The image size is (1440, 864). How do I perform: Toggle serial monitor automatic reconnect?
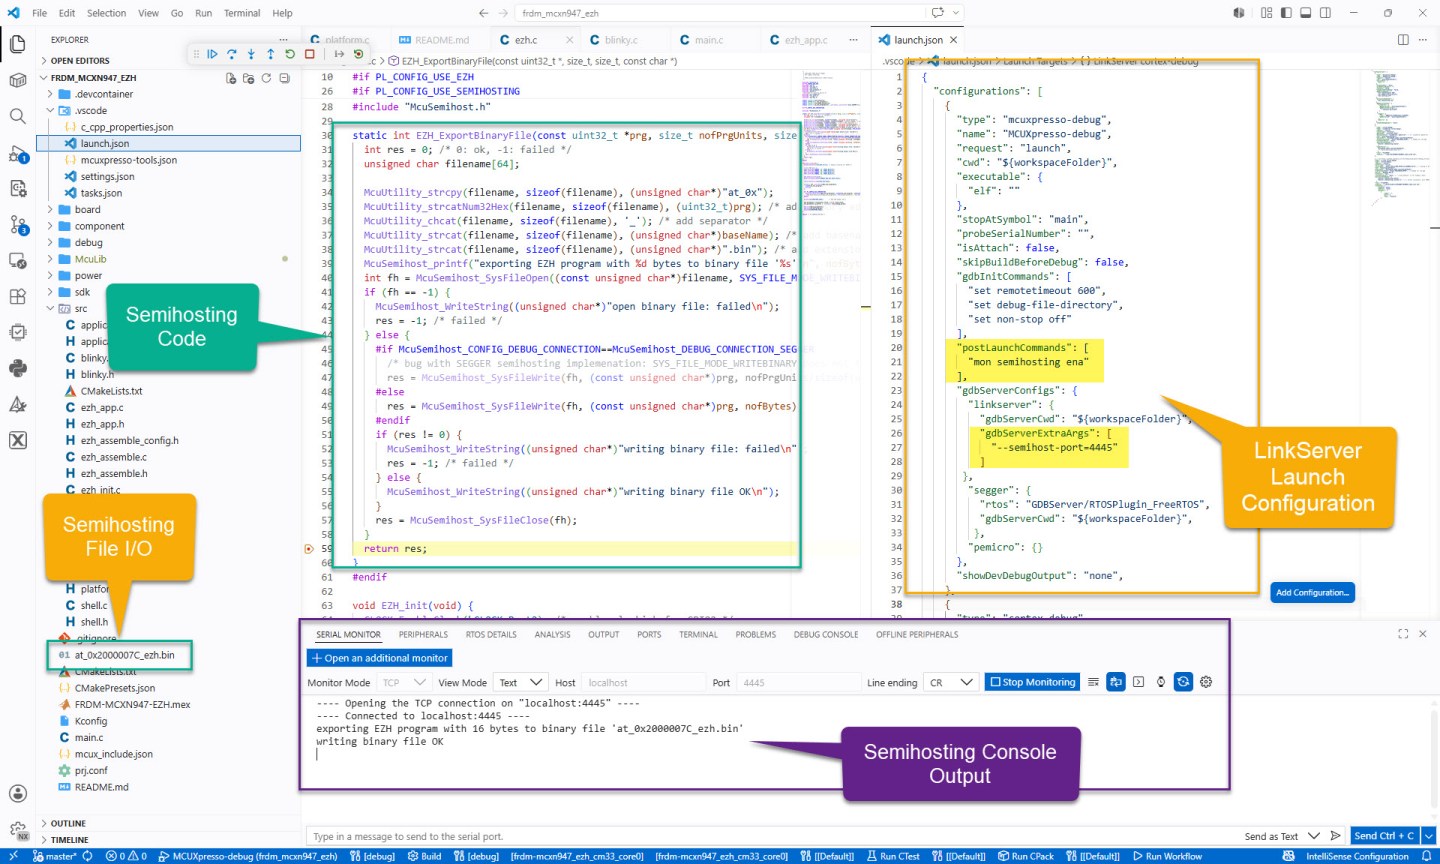coord(1183,682)
